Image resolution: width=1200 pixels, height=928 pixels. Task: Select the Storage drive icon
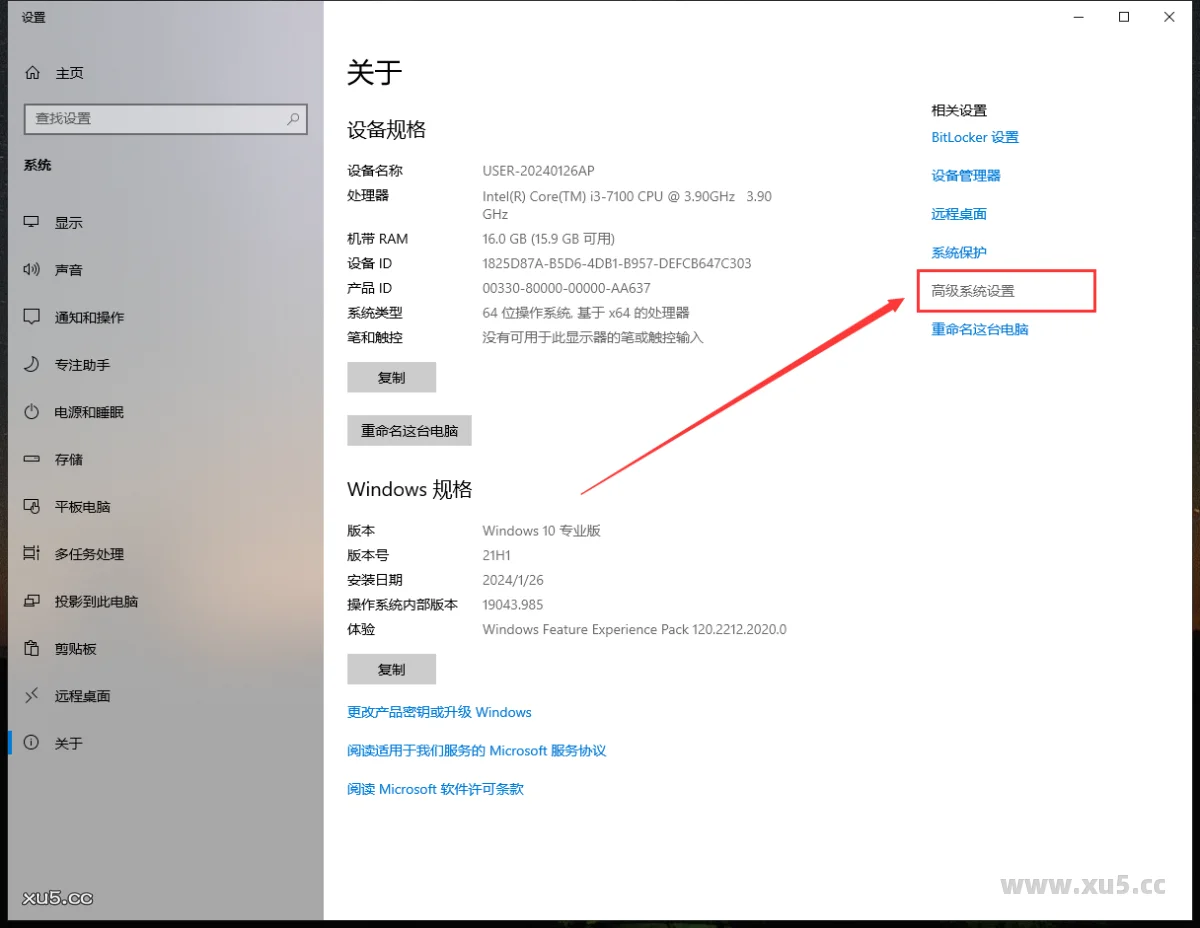[x=32, y=459]
